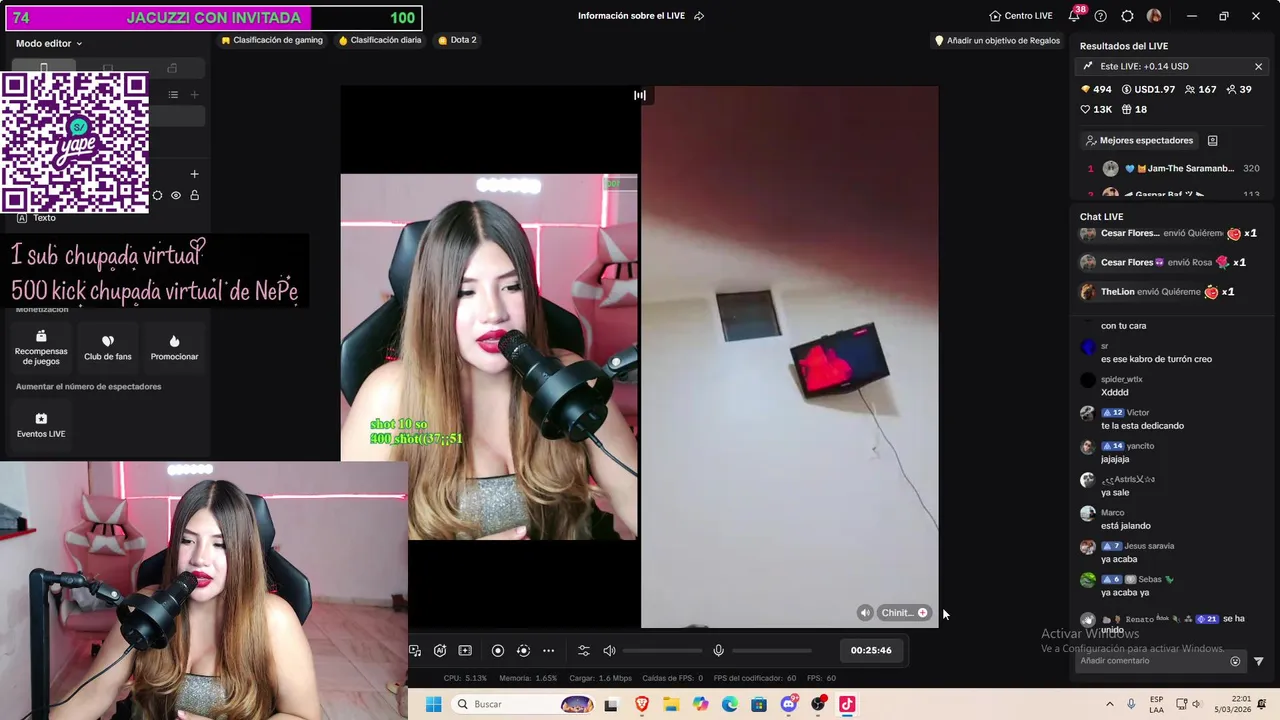Click Añadir un objetivo de Regalos

(x=997, y=41)
